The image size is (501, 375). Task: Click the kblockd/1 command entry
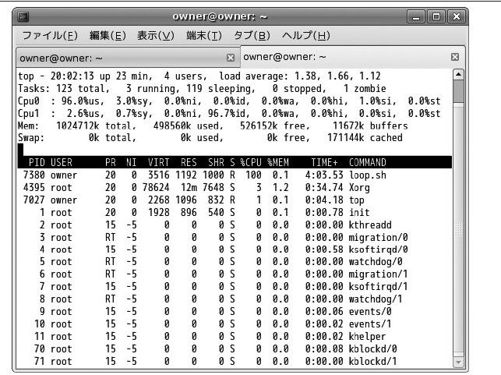[x=373, y=361]
